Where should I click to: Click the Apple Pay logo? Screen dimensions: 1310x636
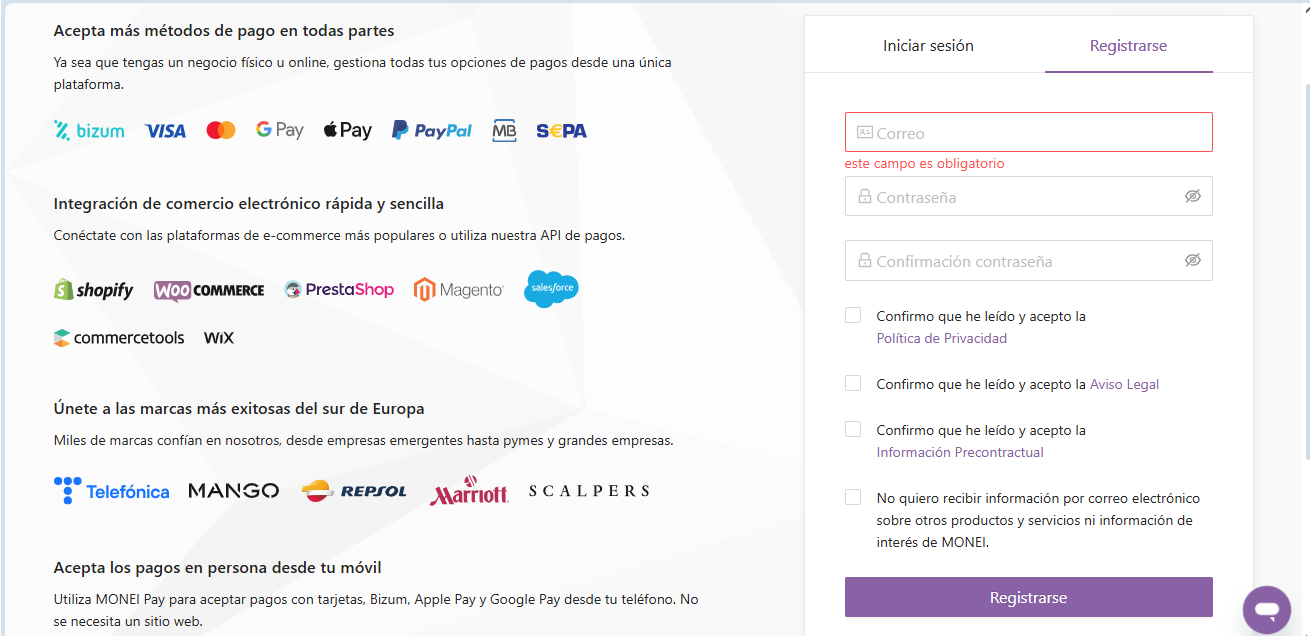pyautogui.click(x=347, y=130)
